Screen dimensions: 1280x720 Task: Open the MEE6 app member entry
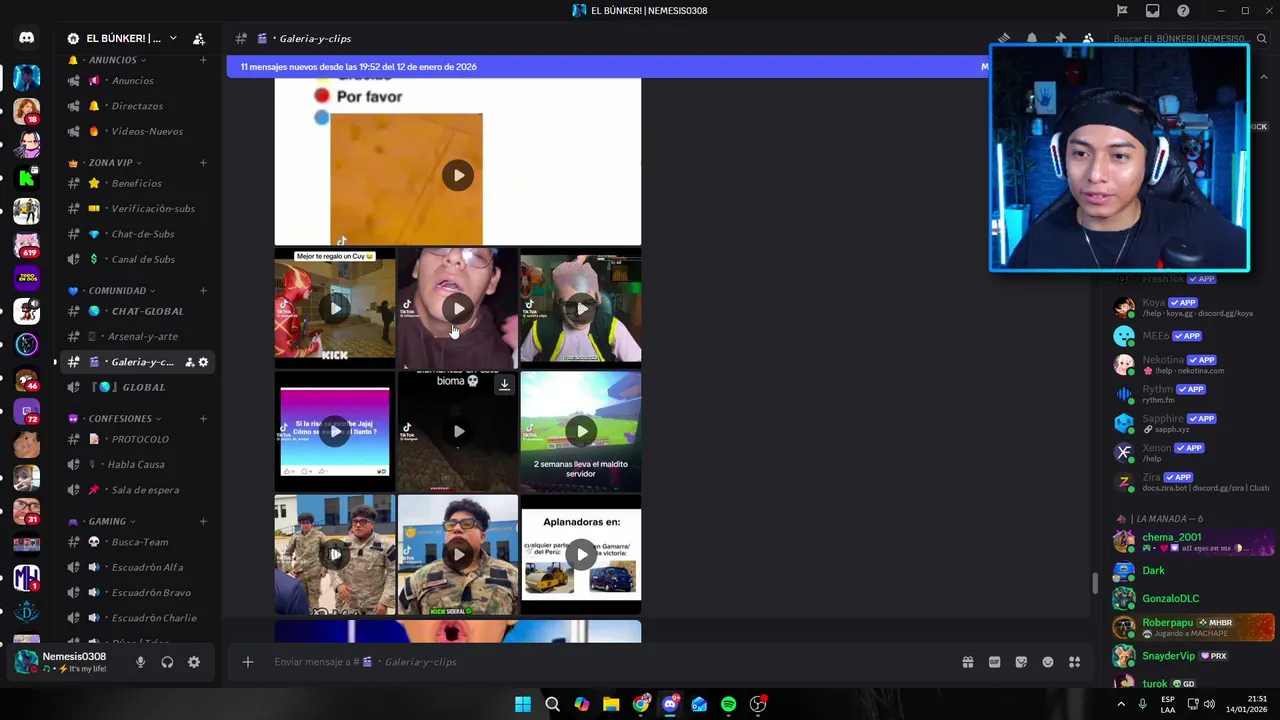point(1192,336)
